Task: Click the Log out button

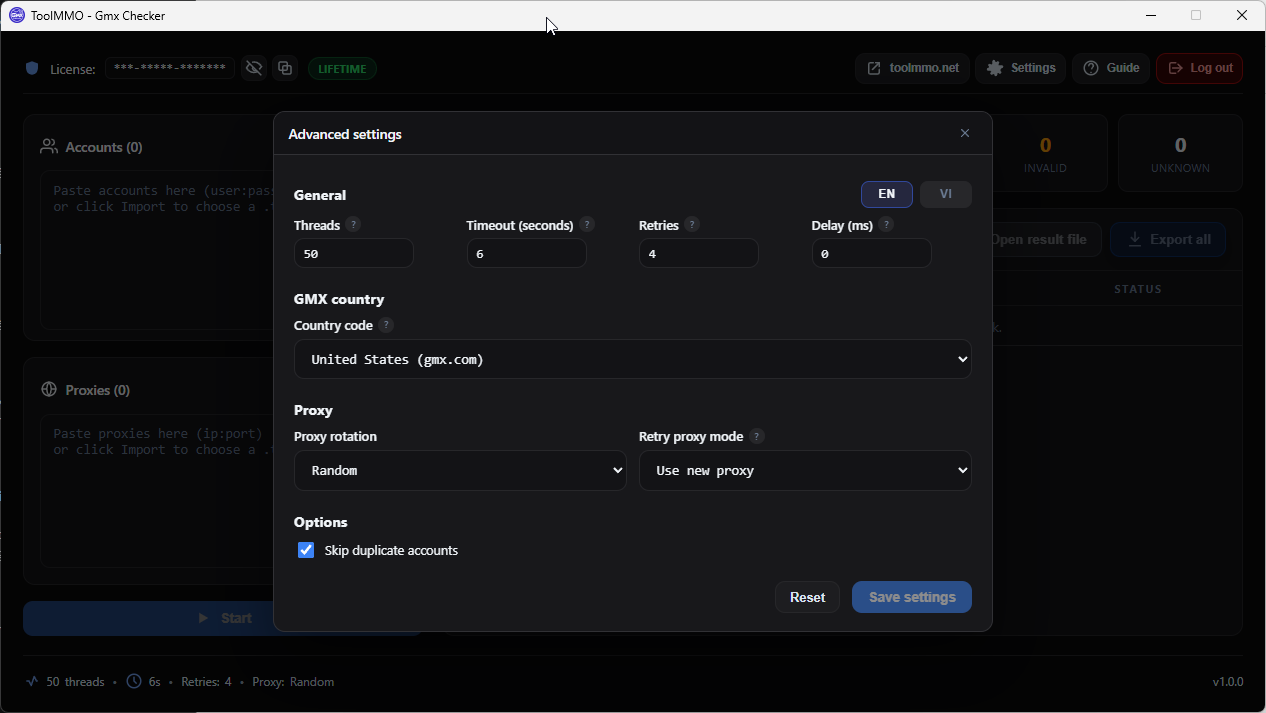Action: click(x=1200, y=68)
